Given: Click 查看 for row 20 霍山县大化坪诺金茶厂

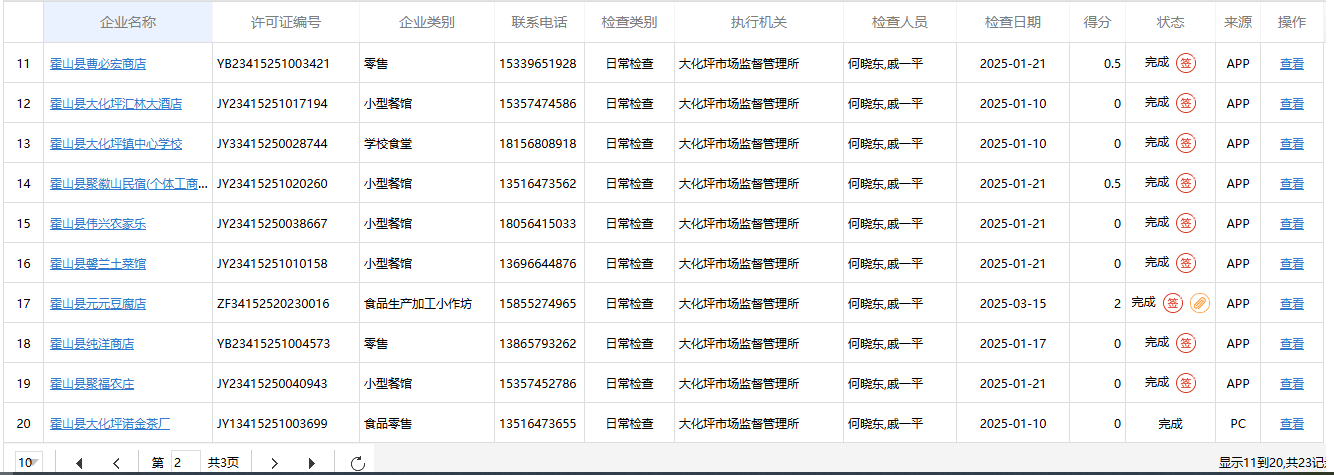Looking at the screenshot, I should click(1292, 424).
